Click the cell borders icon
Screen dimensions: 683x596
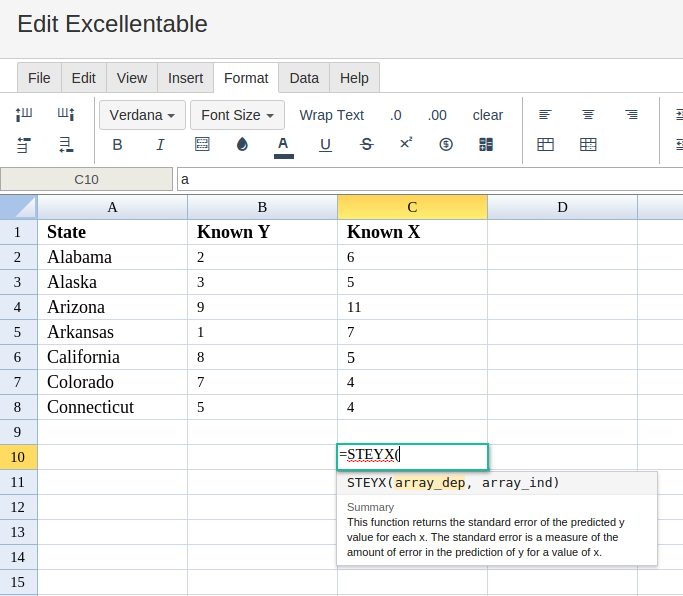202,145
